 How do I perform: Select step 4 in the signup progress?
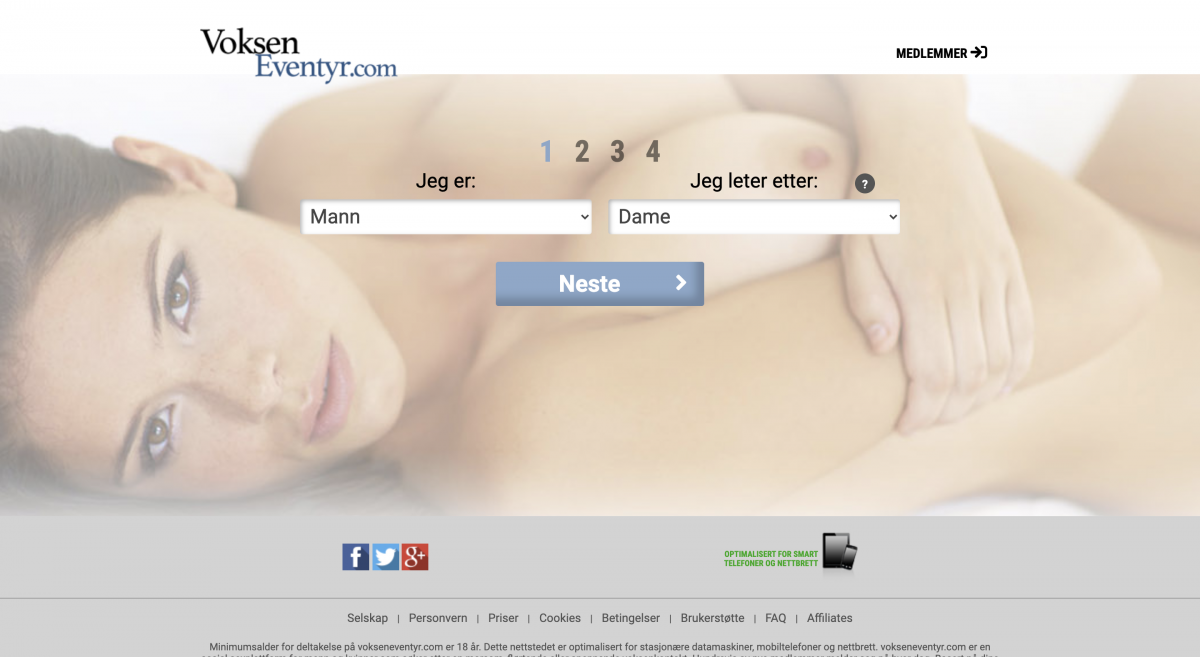point(653,151)
